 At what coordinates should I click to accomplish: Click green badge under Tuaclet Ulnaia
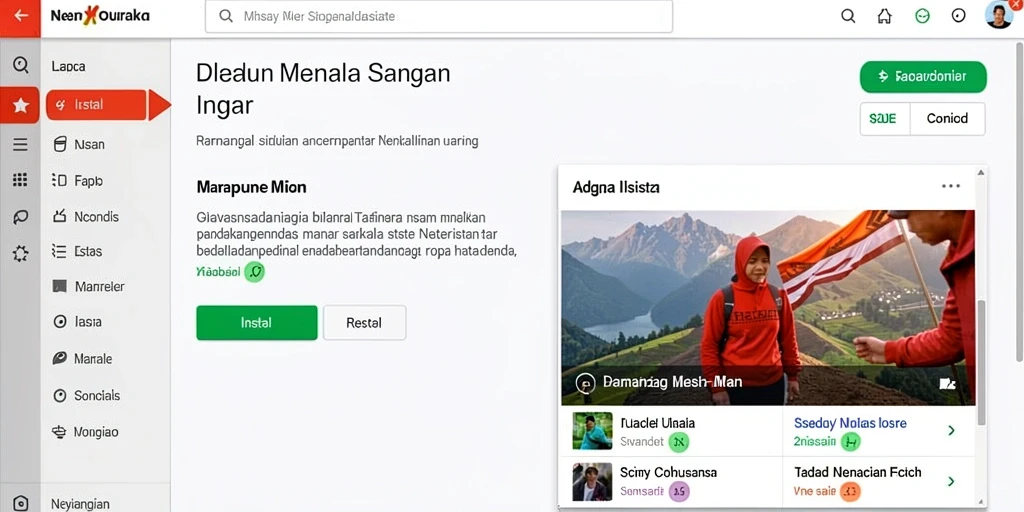(679, 442)
